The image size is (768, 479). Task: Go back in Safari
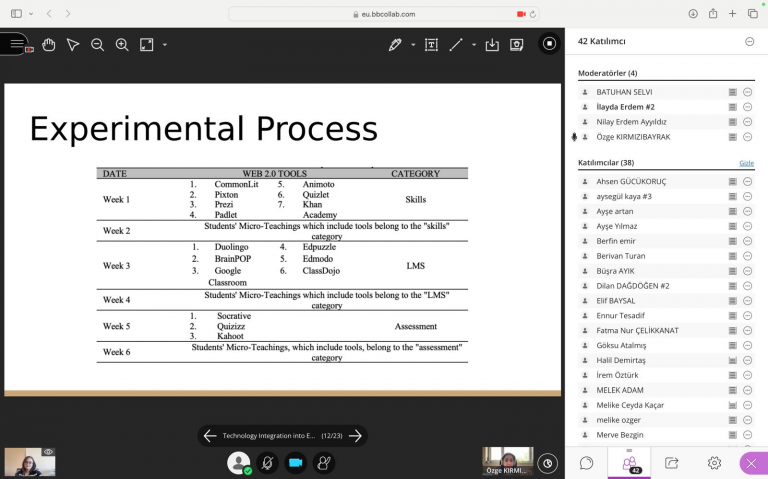pyautogui.click(x=49, y=14)
